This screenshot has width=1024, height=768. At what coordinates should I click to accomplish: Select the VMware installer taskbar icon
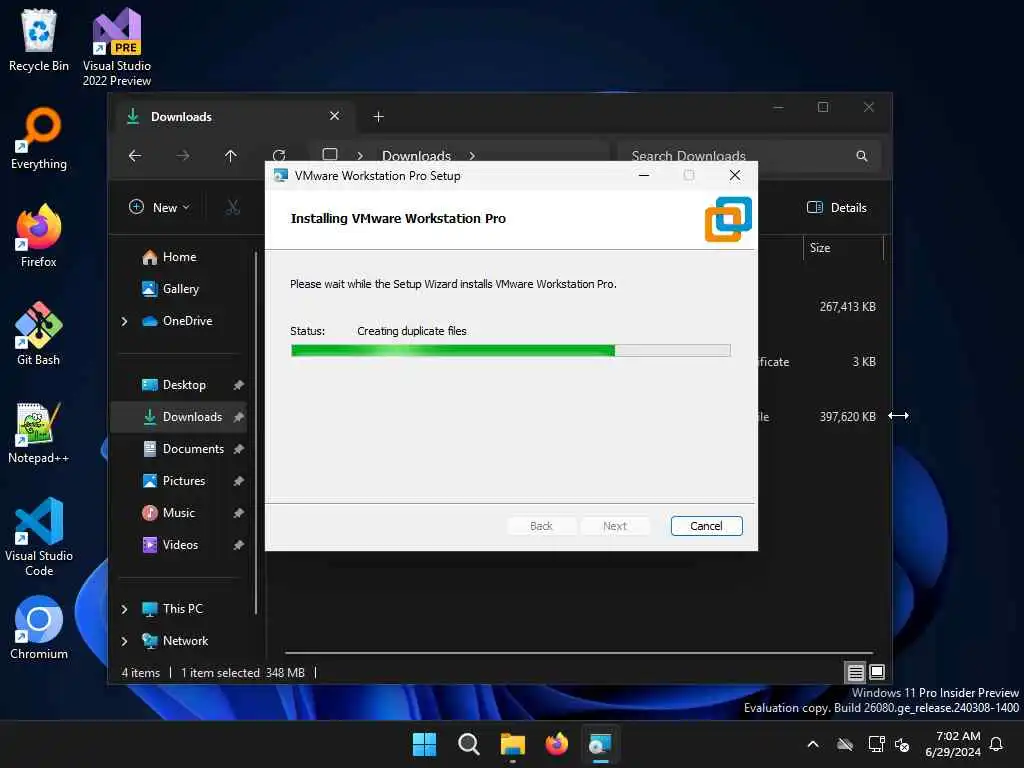click(600, 744)
